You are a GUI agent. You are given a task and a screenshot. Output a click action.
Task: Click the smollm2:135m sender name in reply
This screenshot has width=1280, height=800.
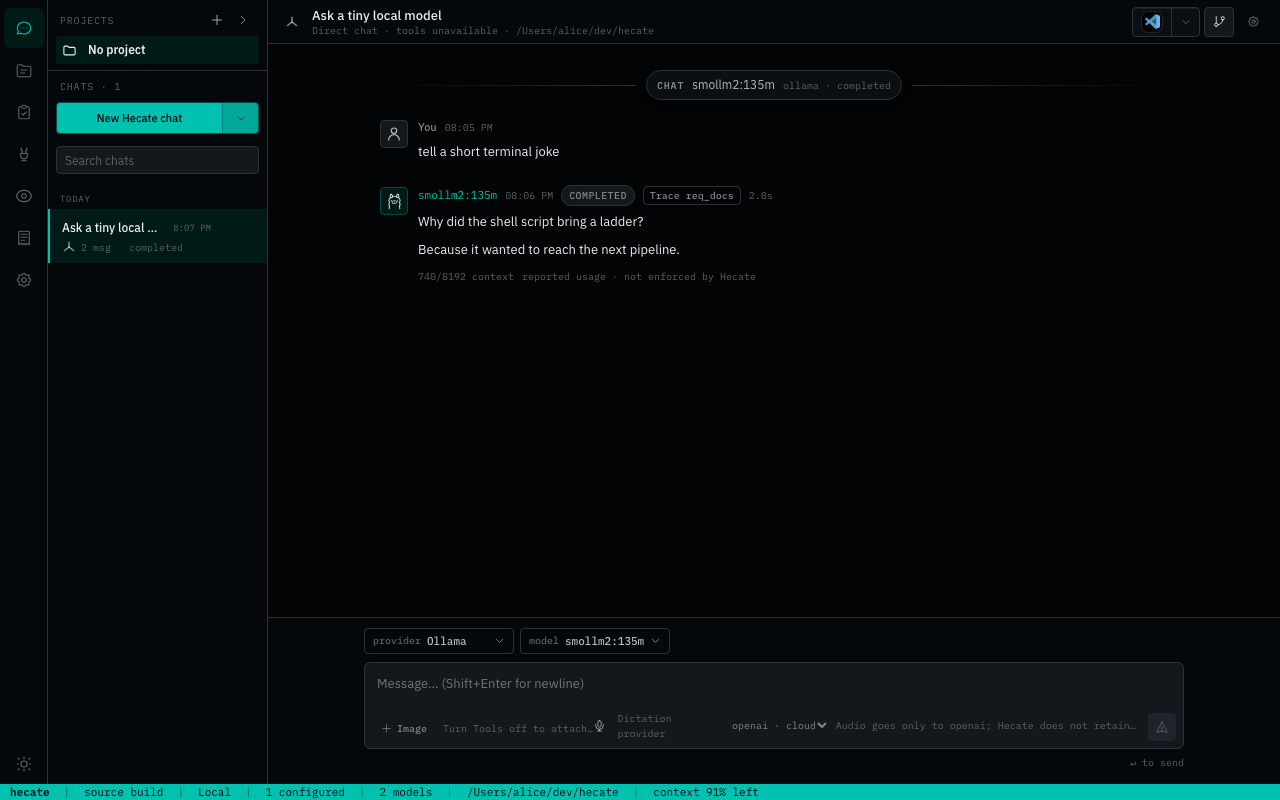(x=457, y=196)
